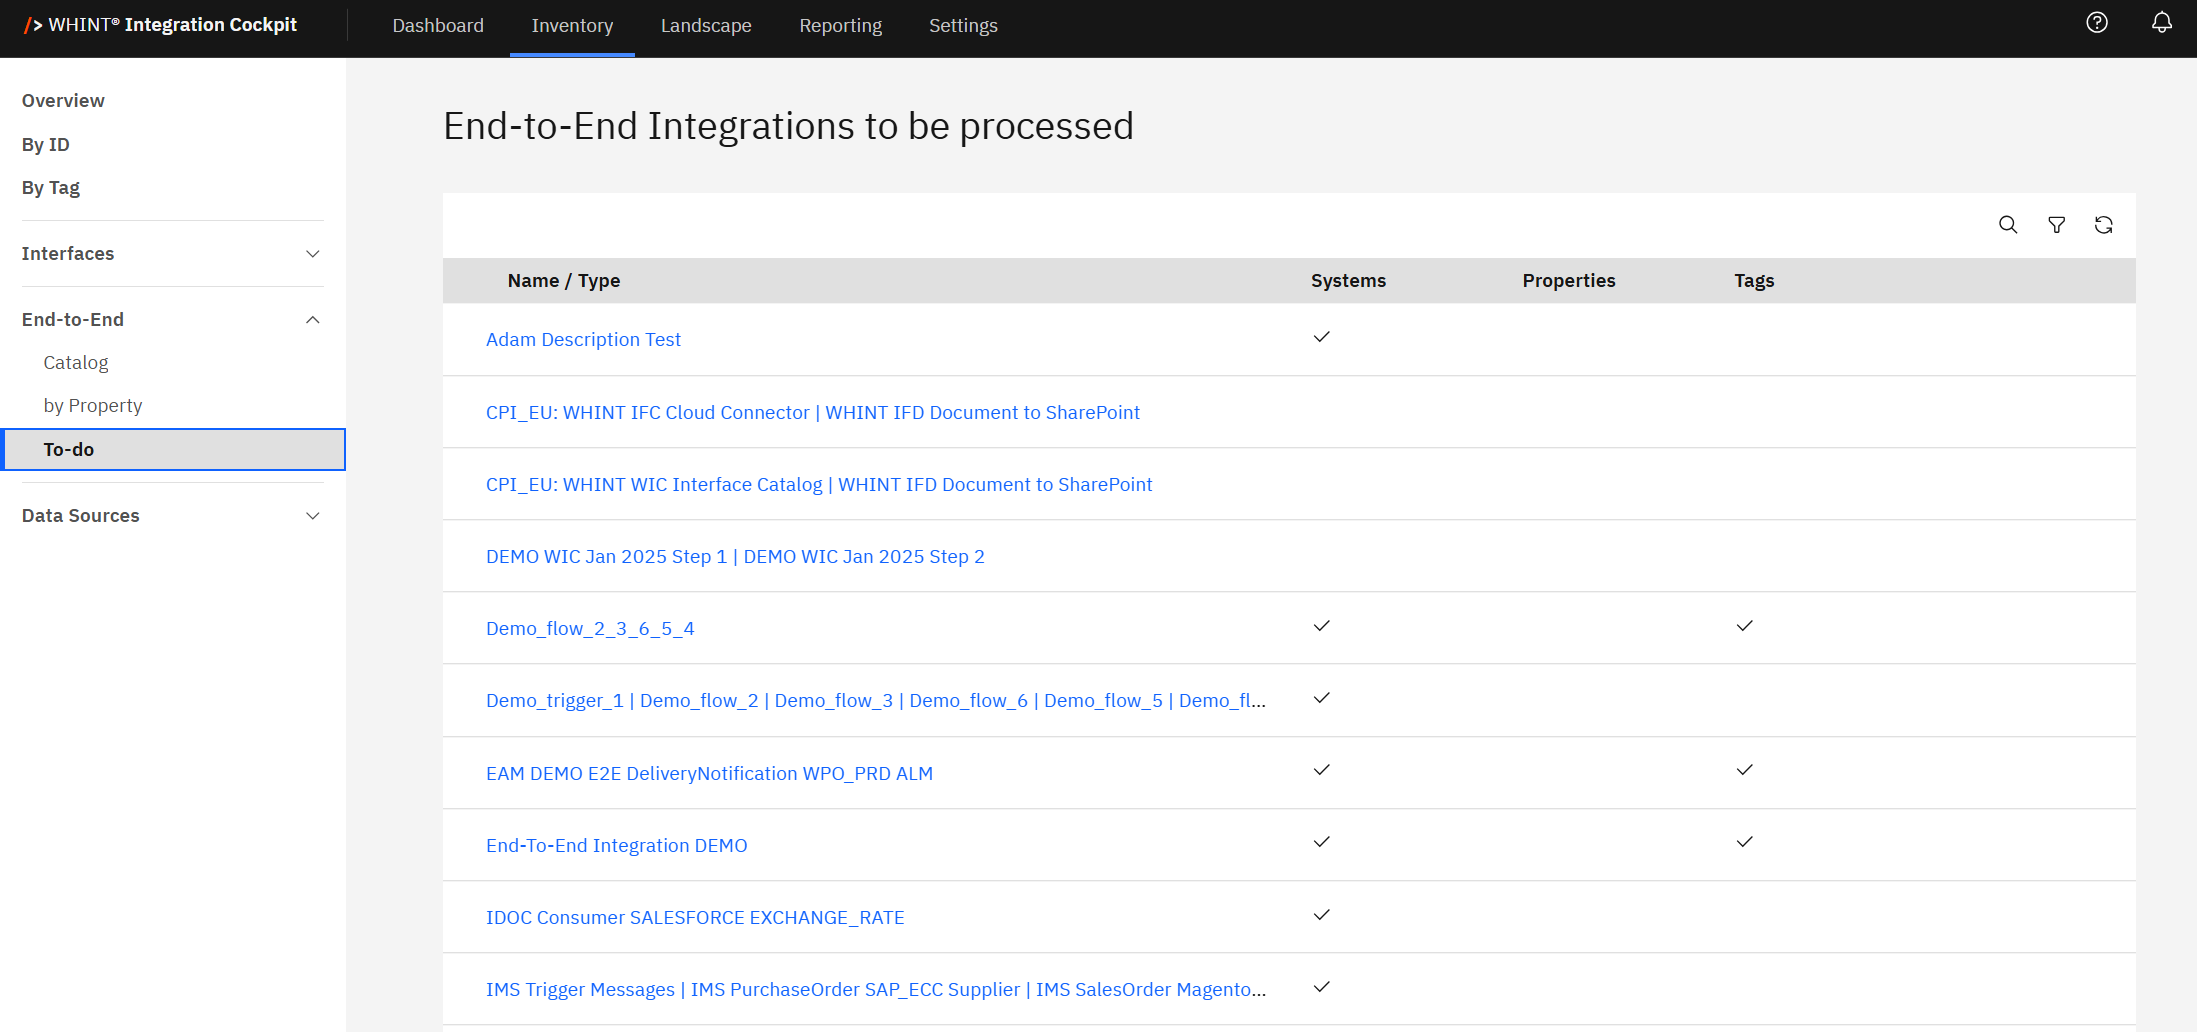This screenshot has width=2197, height=1032.
Task: Open IDOC Consumer SALESFORCE EXCHANGE_RATE link
Action: point(695,918)
